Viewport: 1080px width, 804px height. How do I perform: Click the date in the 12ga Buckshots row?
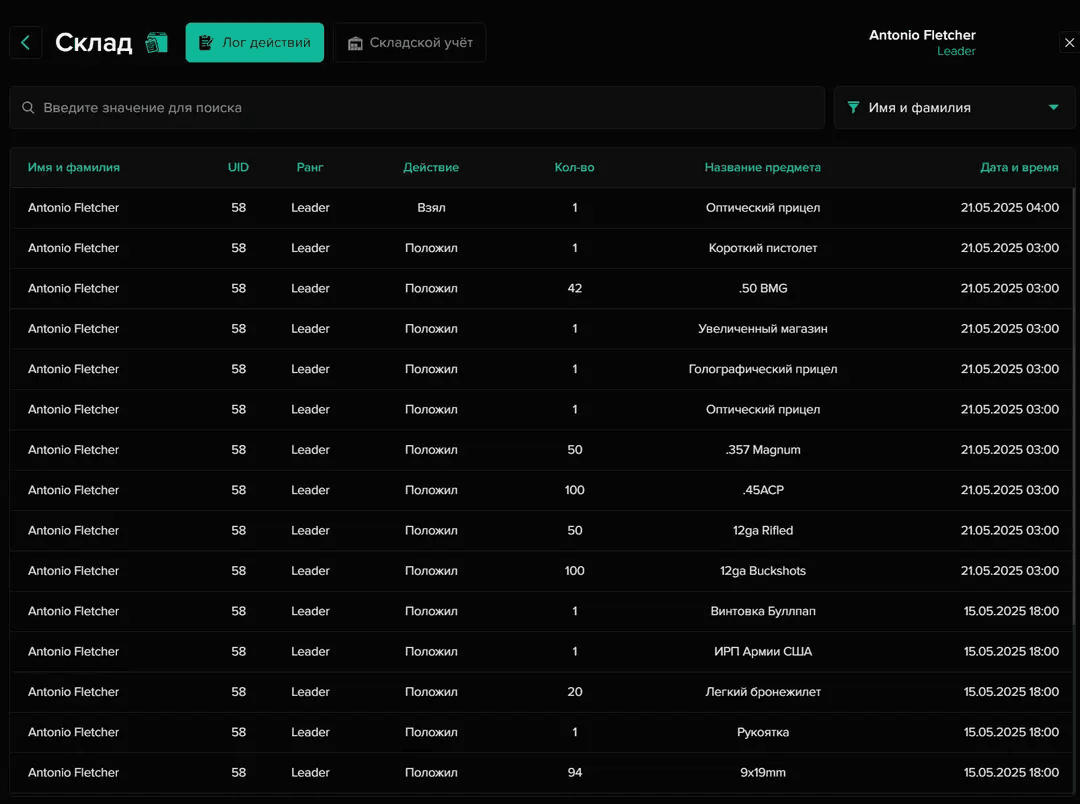(1010, 570)
